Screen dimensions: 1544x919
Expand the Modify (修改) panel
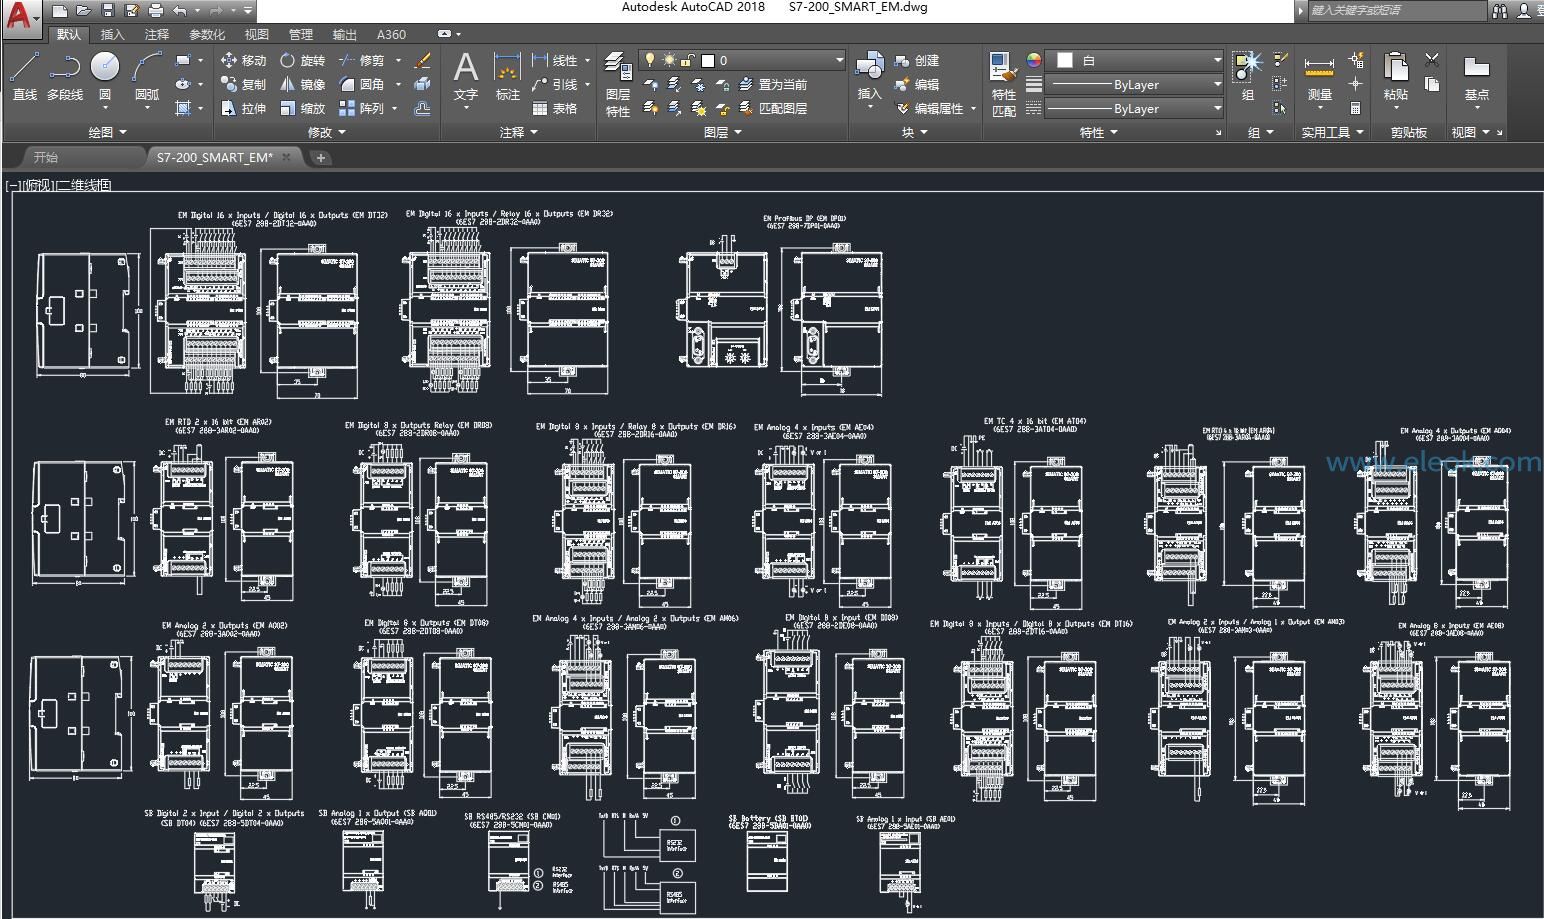(327, 132)
